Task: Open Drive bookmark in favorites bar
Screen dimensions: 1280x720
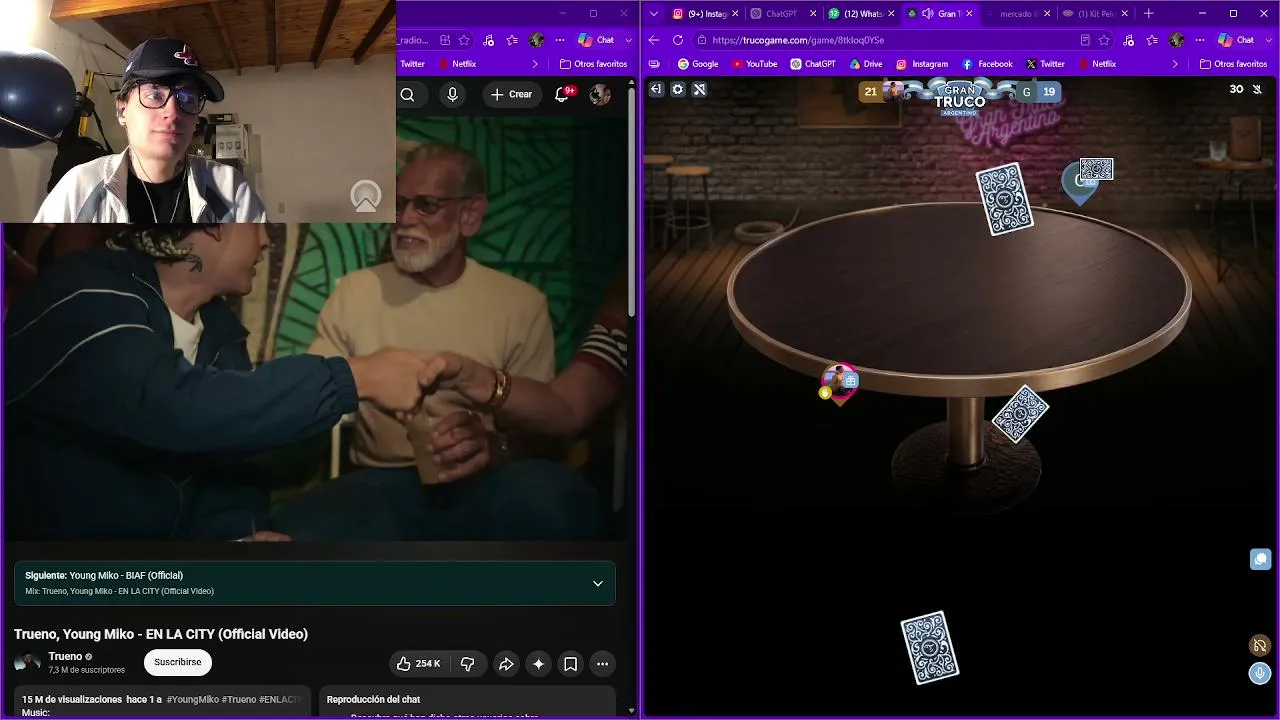Action: tap(866, 64)
